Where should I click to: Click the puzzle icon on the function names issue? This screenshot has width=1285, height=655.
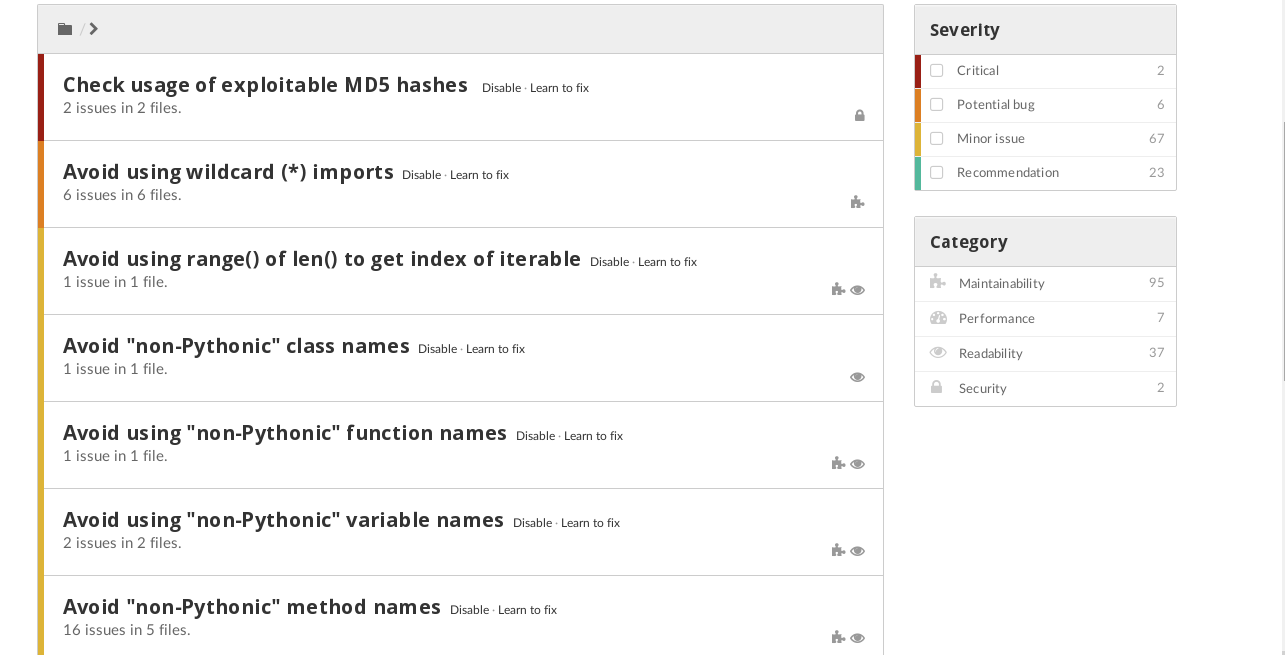coord(838,463)
